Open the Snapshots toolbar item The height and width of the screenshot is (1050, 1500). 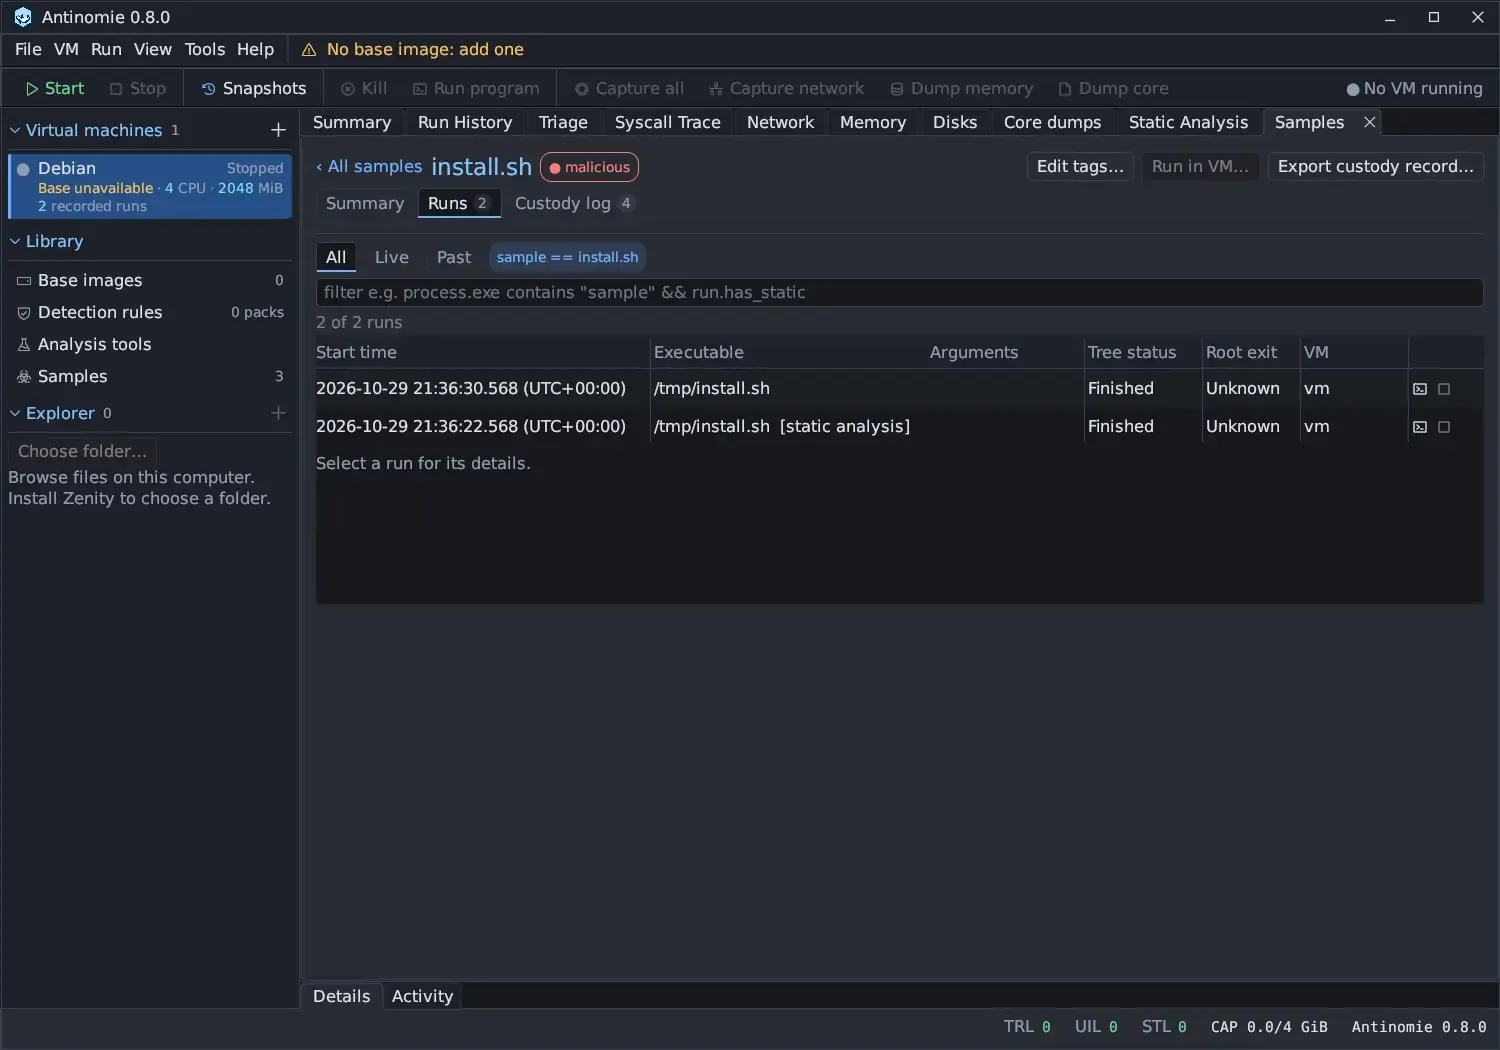click(254, 88)
